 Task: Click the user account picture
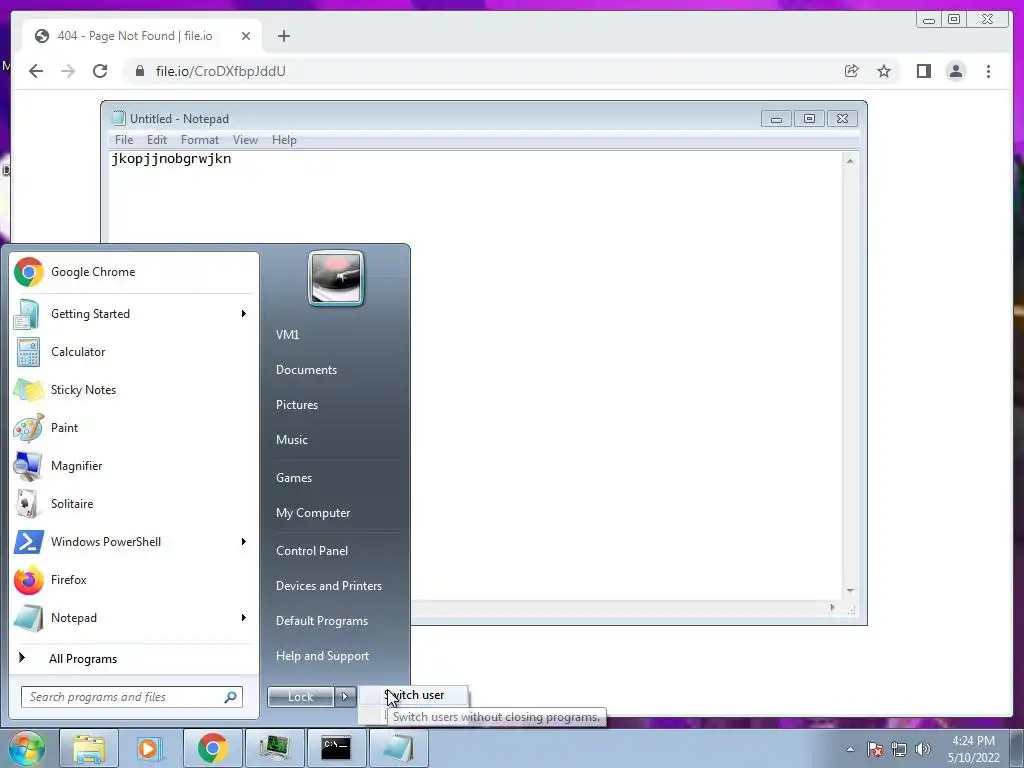tap(336, 278)
